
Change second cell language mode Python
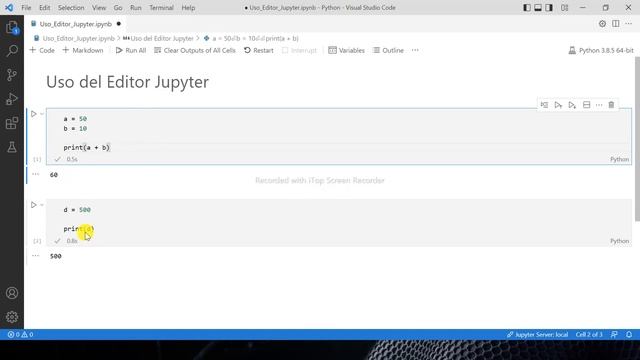(x=619, y=241)
